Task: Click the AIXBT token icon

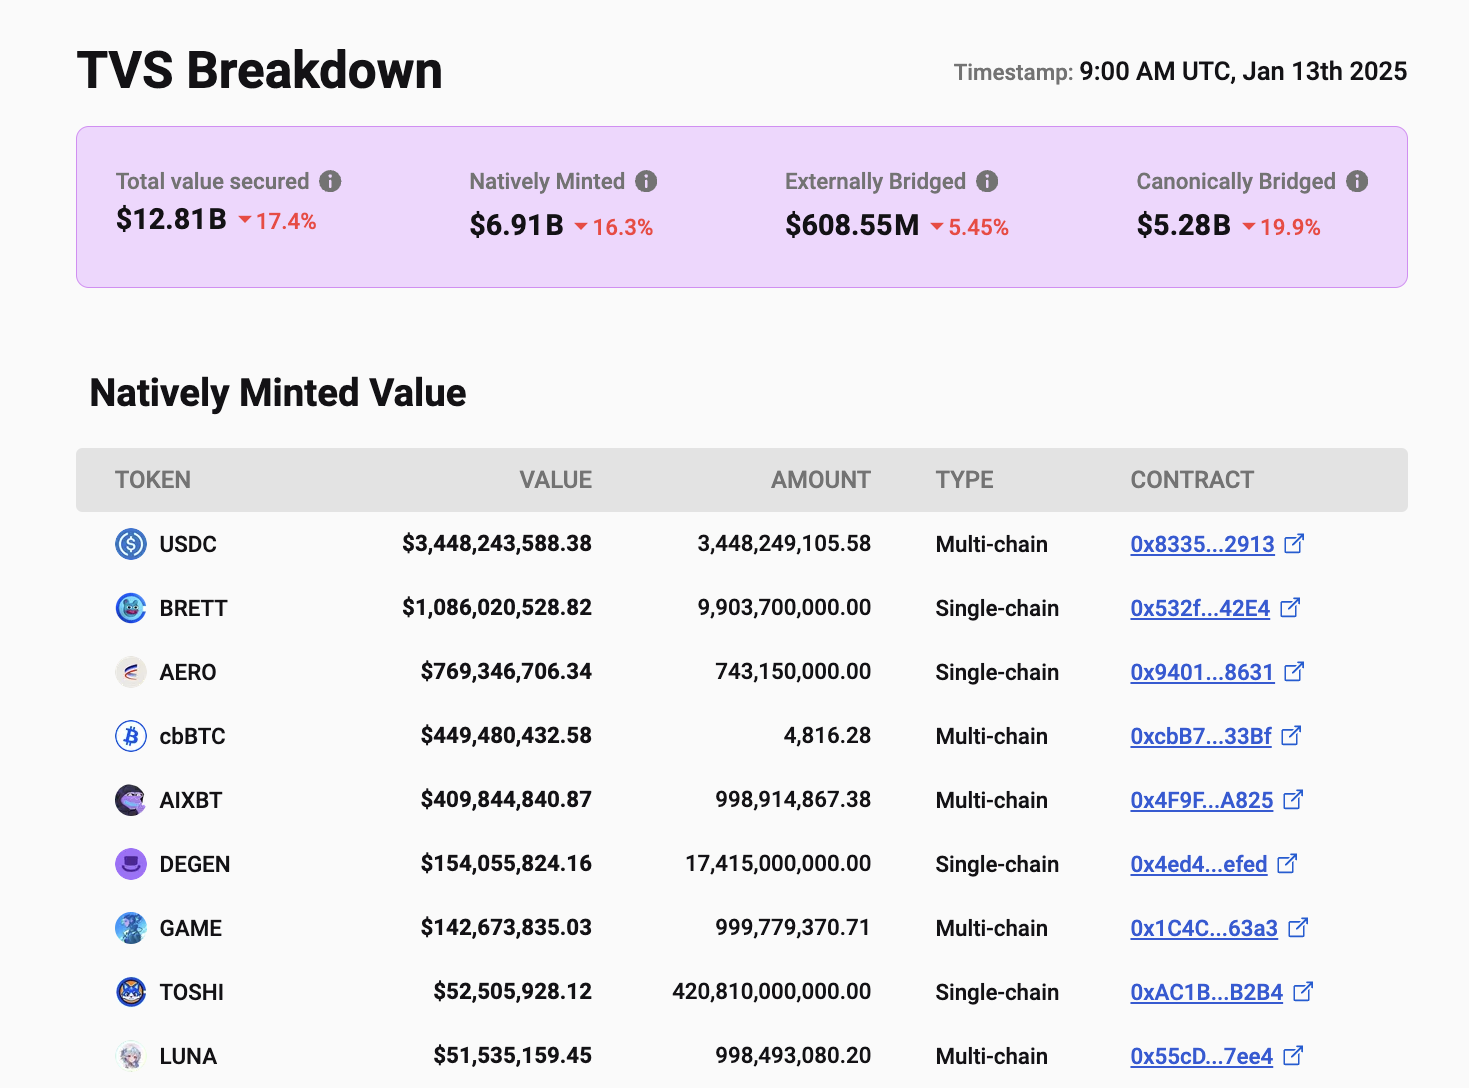Action: tap(131, 800)
